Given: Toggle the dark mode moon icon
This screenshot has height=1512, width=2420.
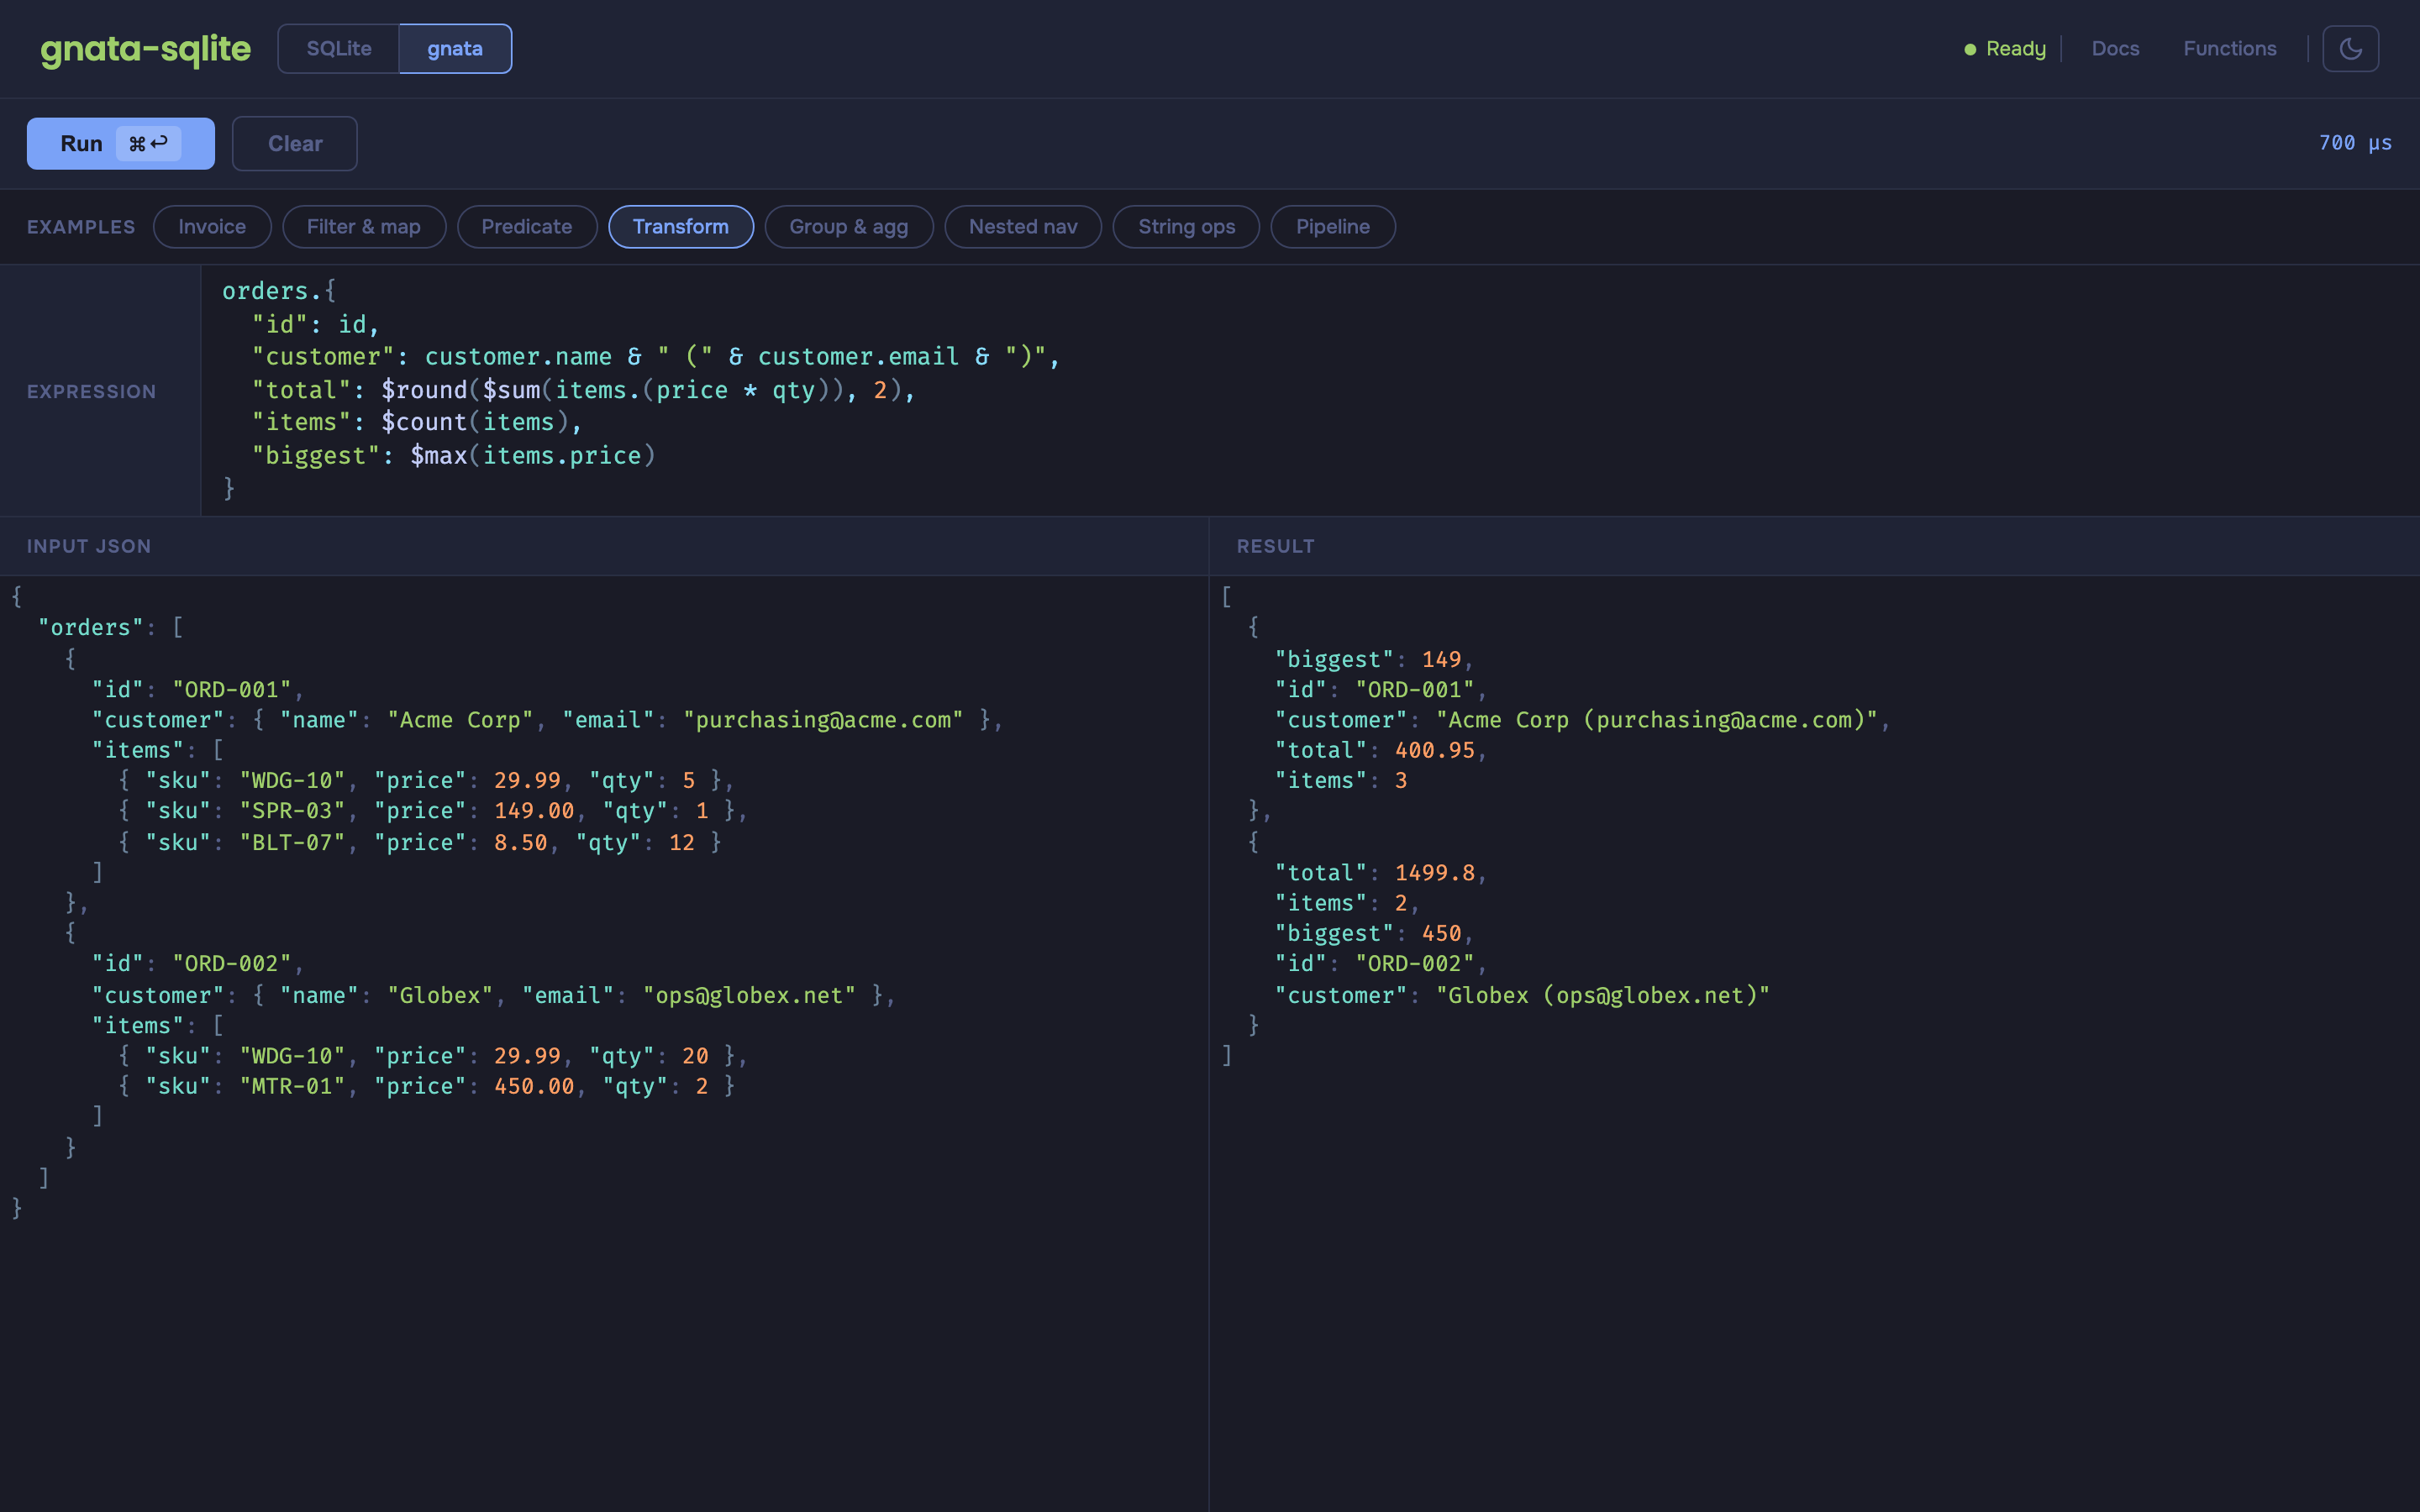Looking at the screenshot, I should click(x=2350, y=48).
